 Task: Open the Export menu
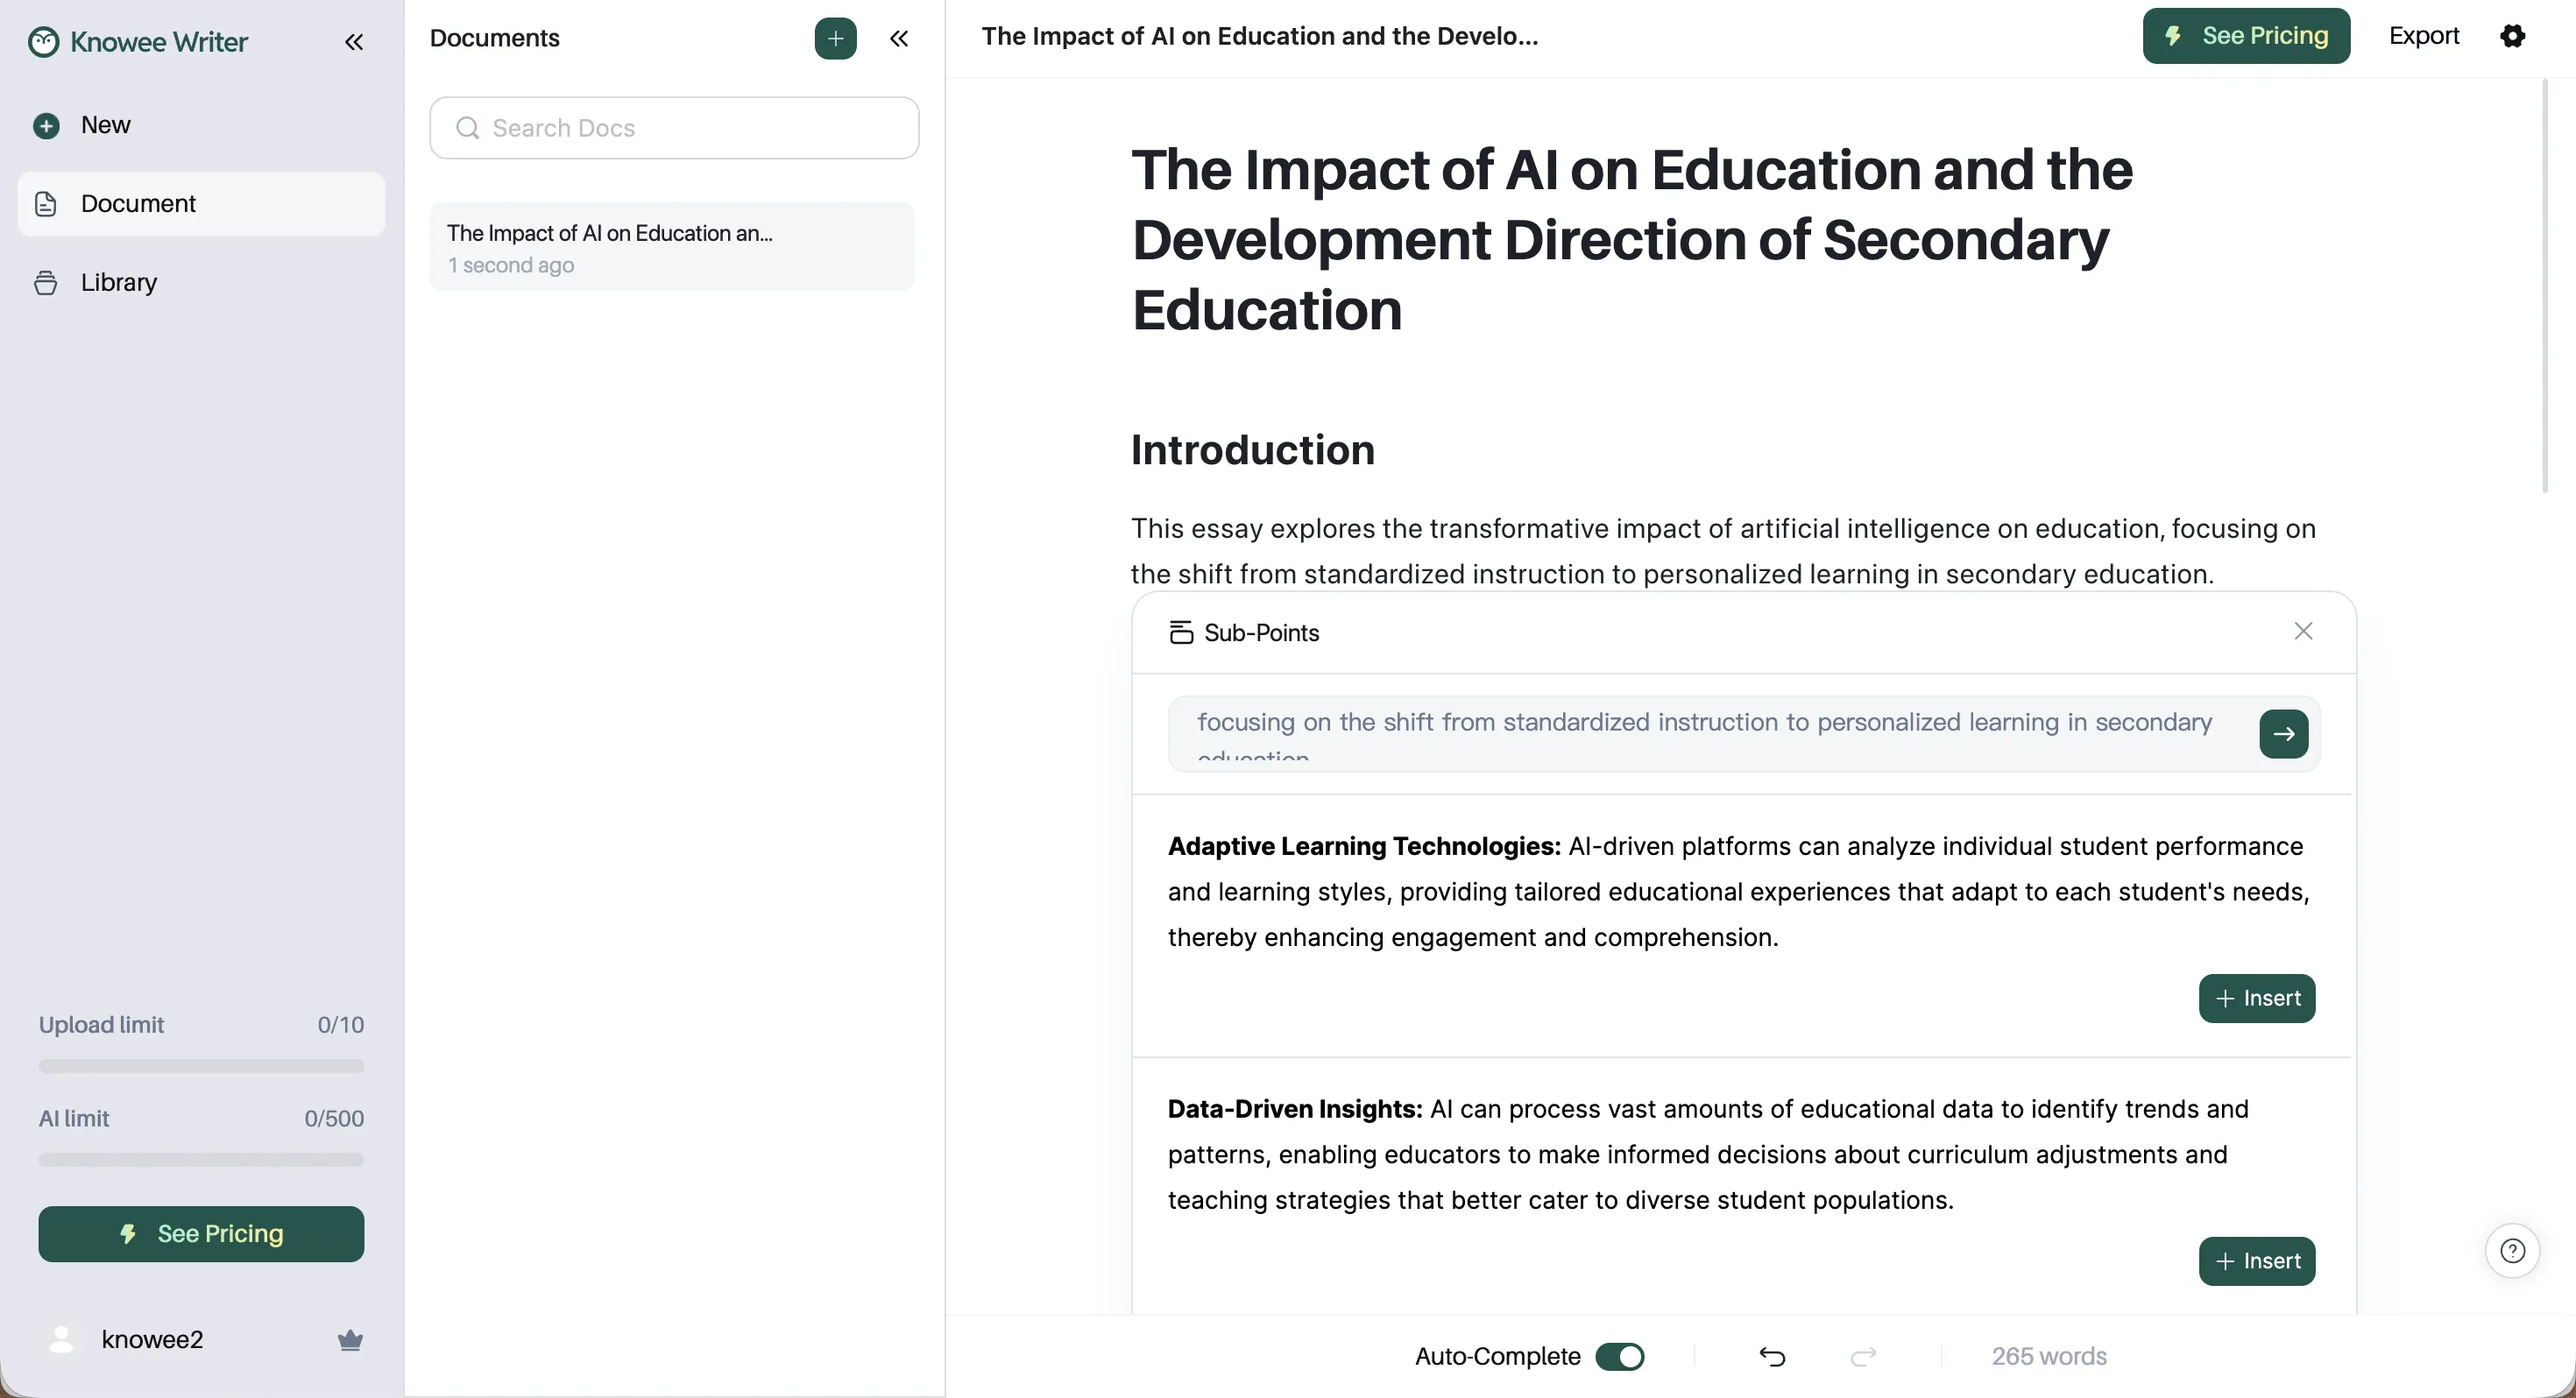(2423, 36)
